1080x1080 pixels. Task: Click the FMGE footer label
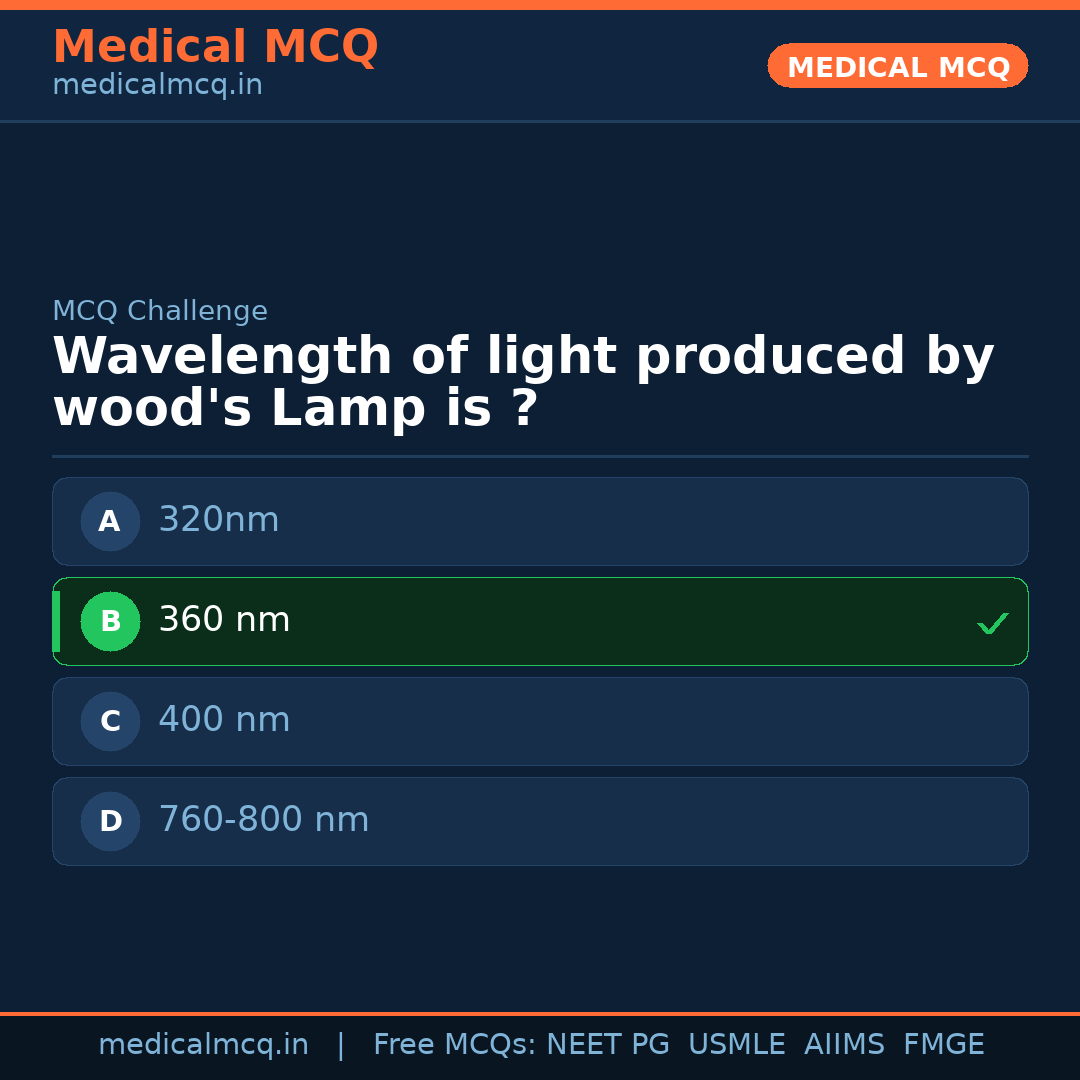pos(943,1045)
